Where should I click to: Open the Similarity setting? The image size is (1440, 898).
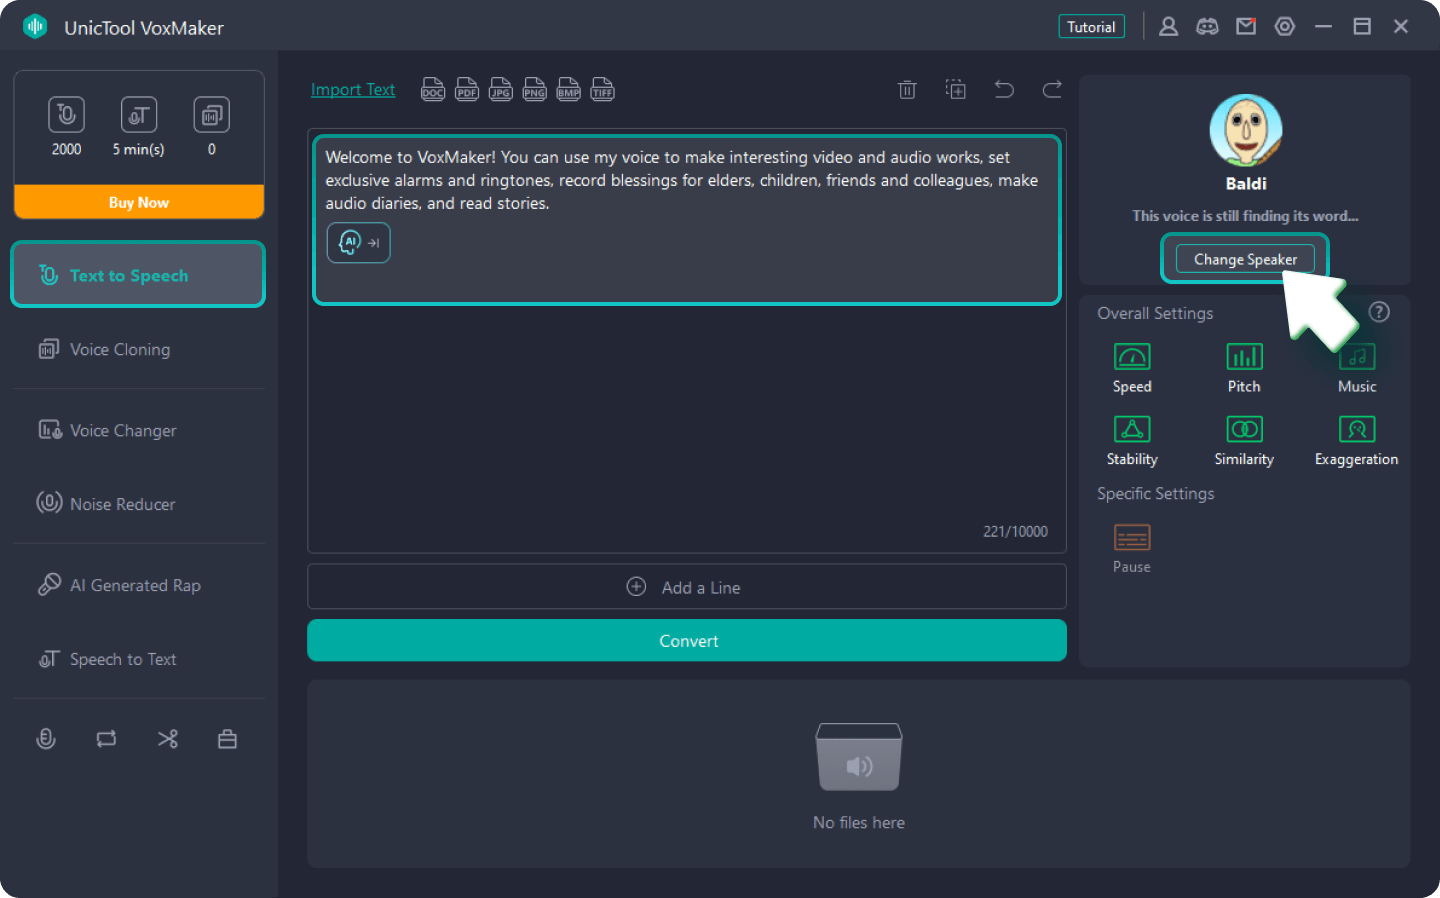tap(1244, 441)
